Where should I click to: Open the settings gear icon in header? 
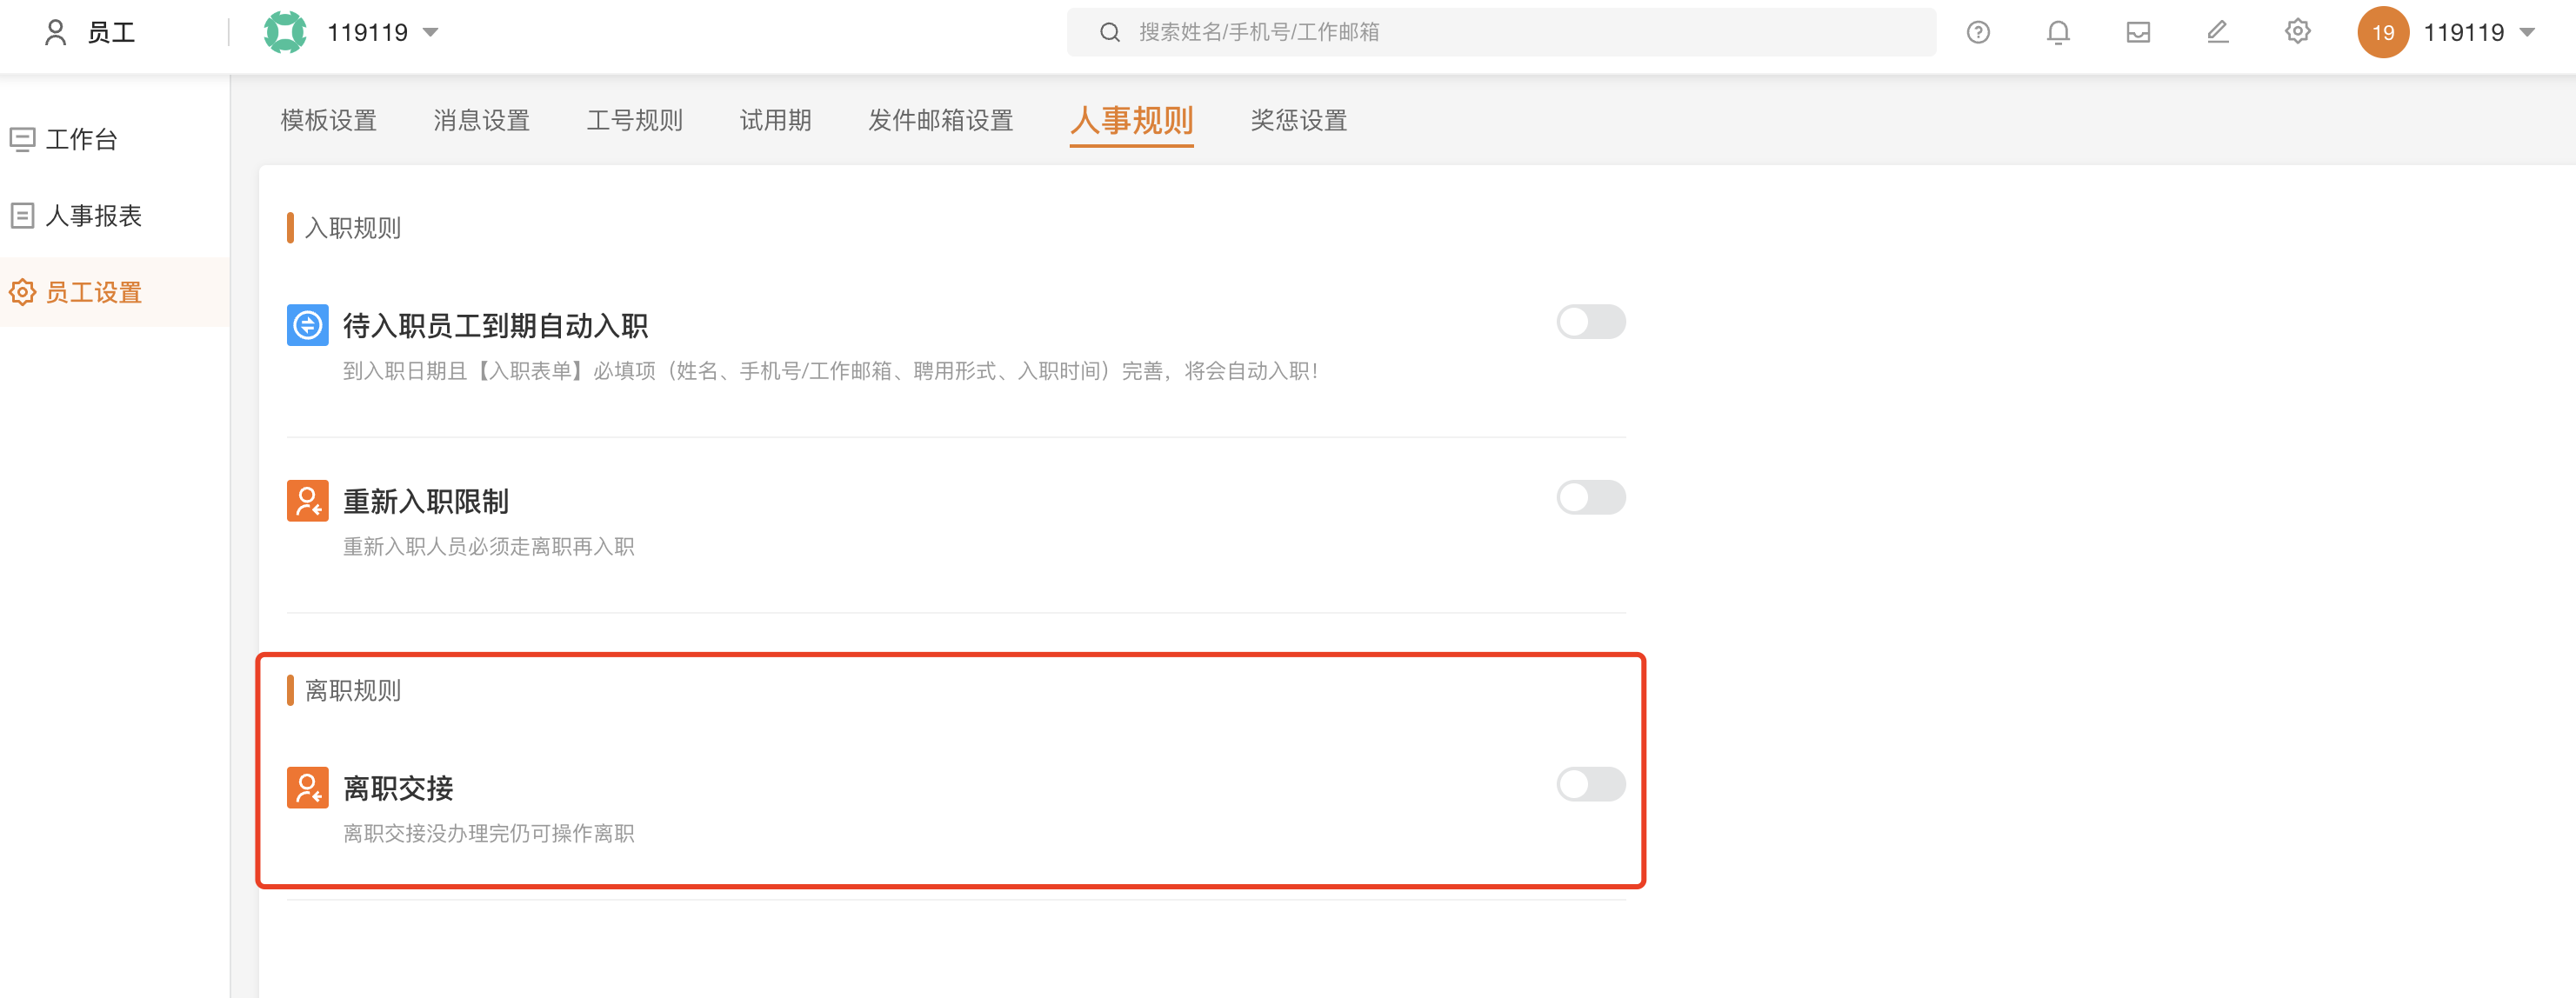point(2297,32)
